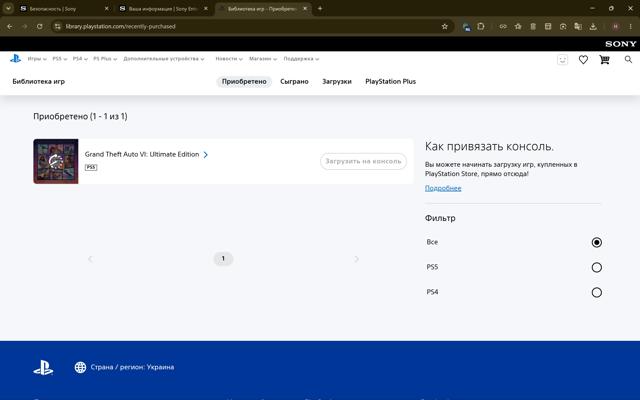Open the site information icon in address bar
640x400 pixels.
[x=58, y=27]
